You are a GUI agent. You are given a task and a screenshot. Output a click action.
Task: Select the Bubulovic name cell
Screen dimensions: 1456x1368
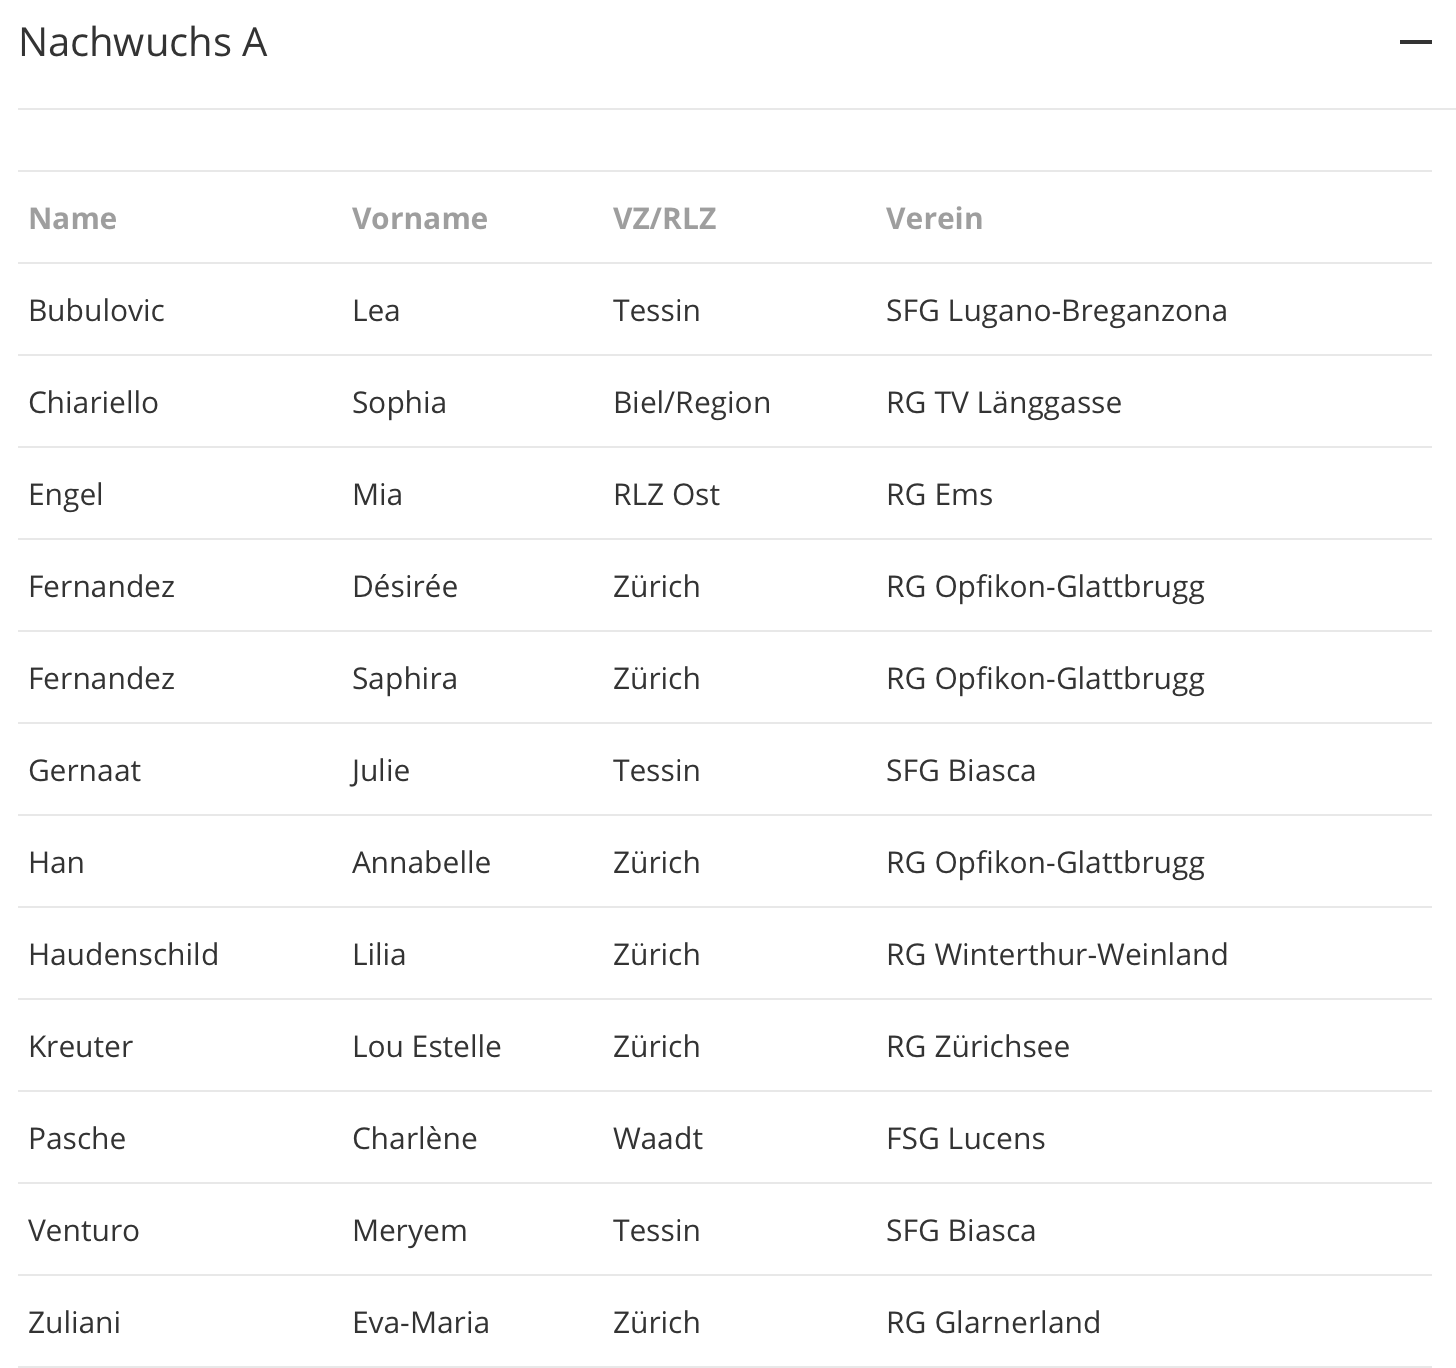point(97,310)
